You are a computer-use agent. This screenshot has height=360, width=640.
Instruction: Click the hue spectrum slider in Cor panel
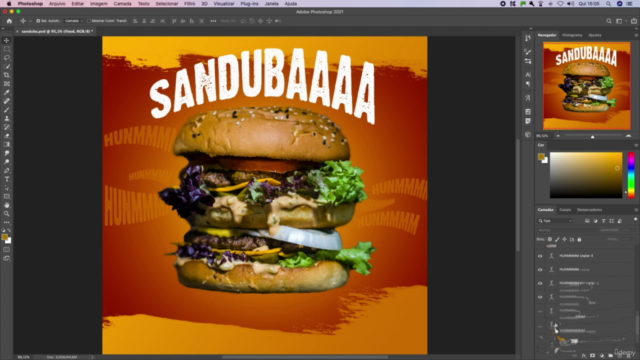tap(631, 175)
